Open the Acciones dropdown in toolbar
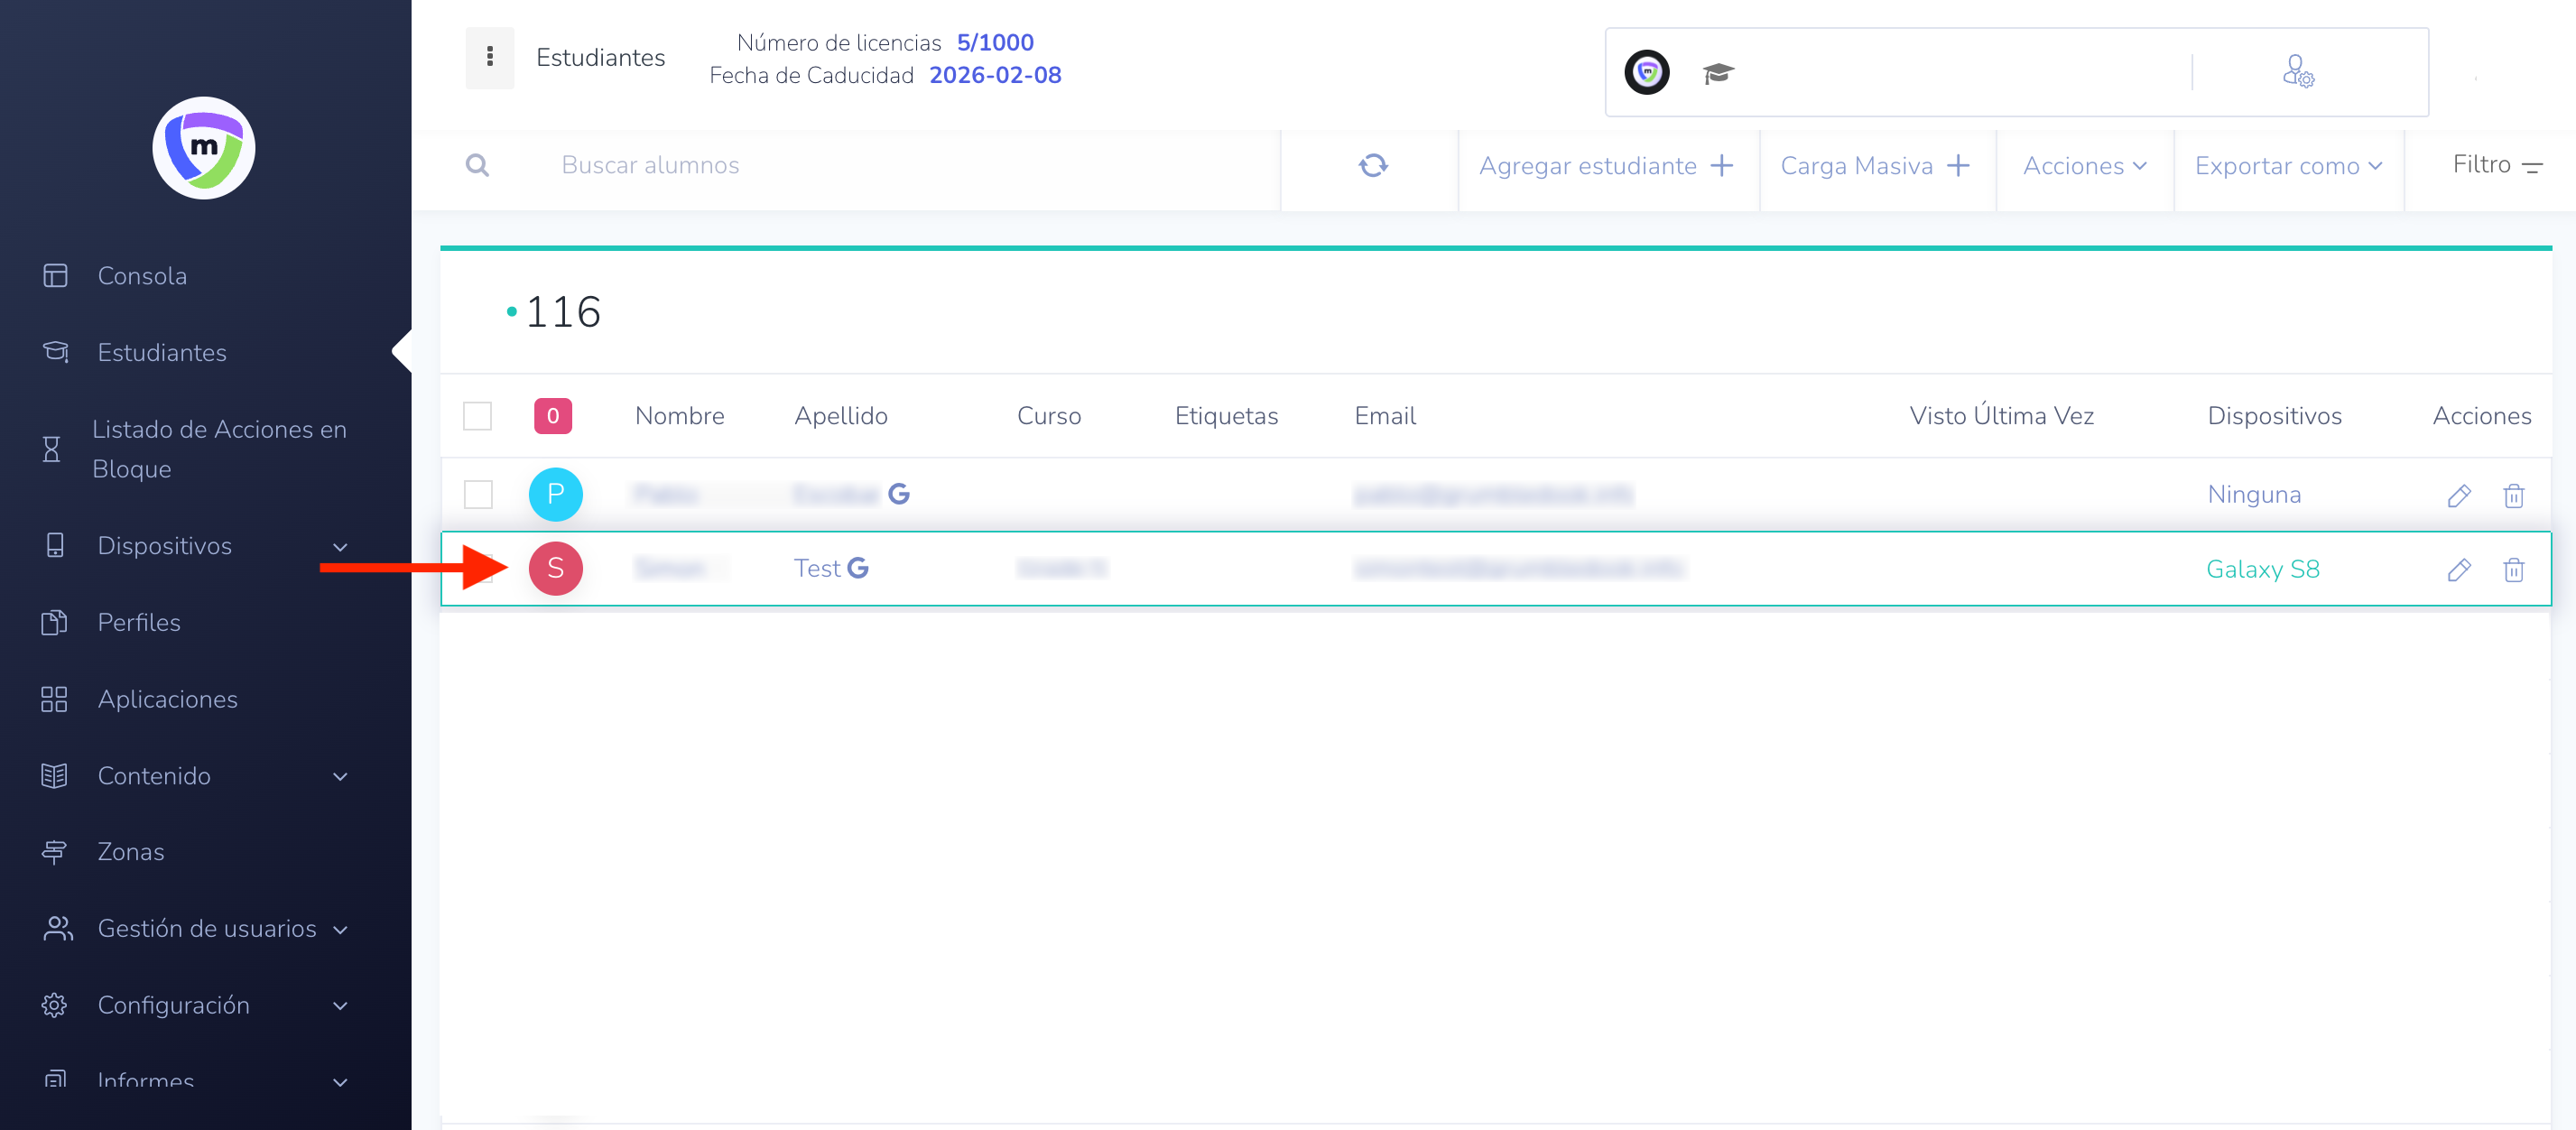The width and height of the screenshot is (2576, 1130). click(x=2084, y=166)
